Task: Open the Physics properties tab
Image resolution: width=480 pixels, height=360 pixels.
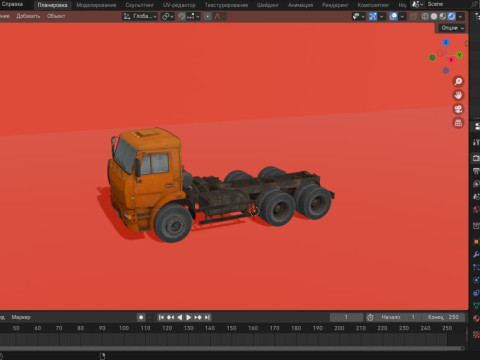Action: (476, 280)
